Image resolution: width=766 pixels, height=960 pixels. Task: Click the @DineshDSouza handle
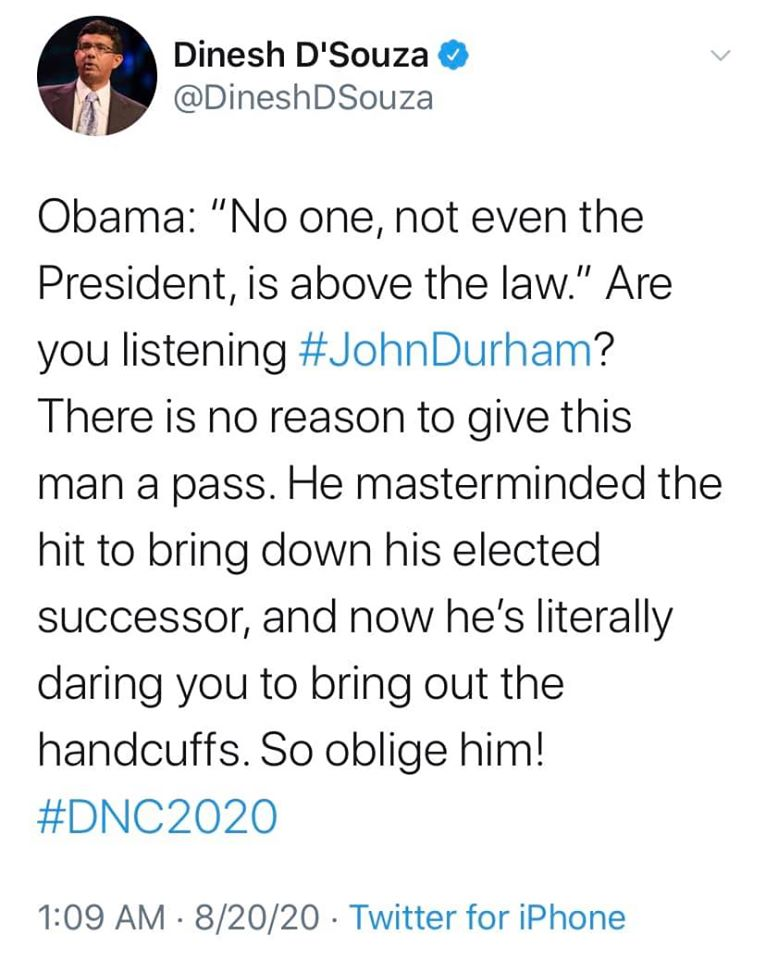[x=303, y=99]
